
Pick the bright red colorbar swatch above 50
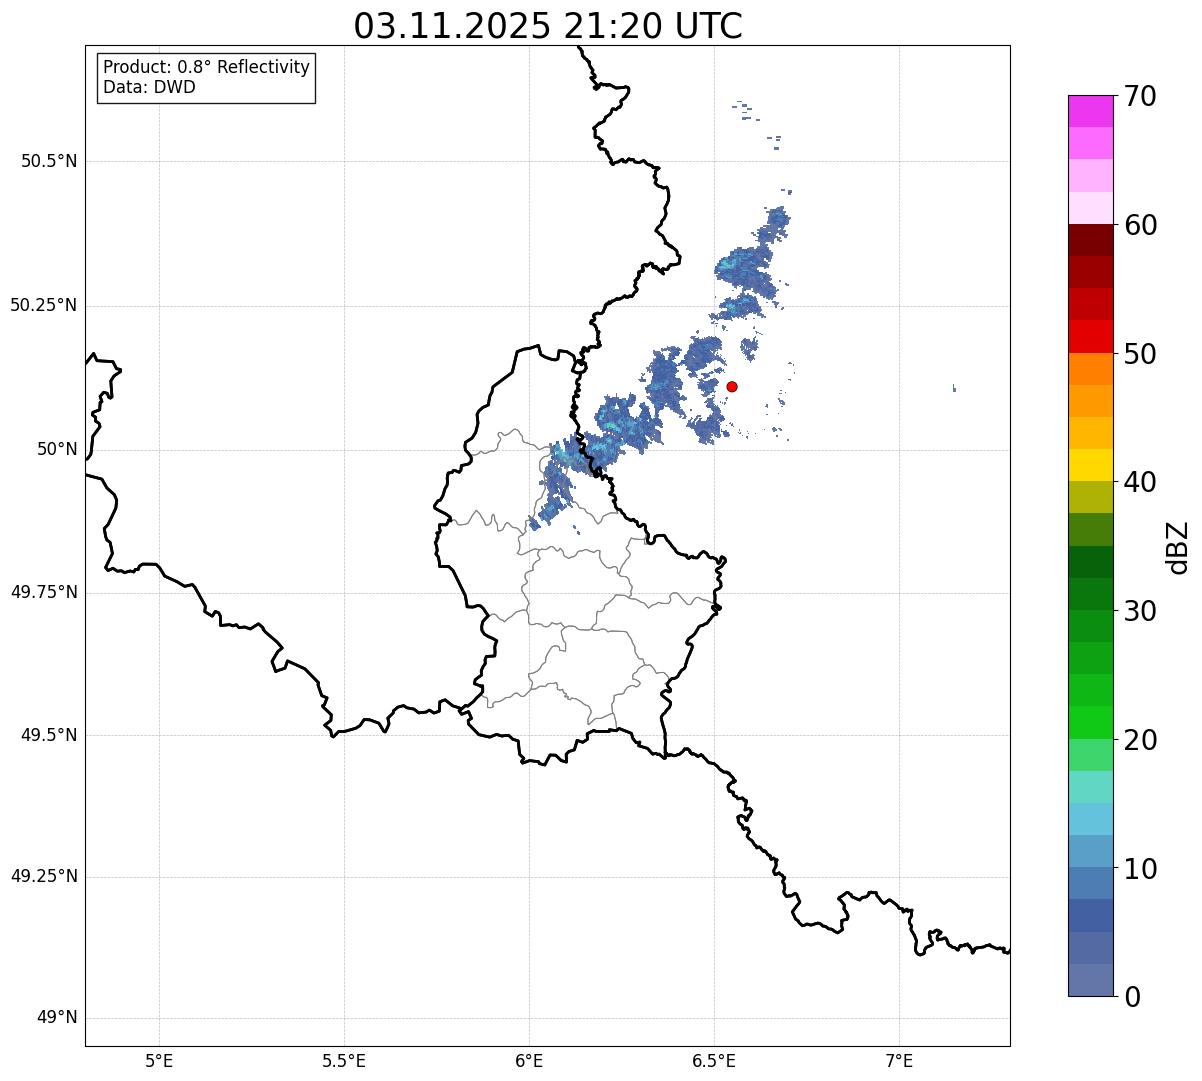coord(1091,336)
